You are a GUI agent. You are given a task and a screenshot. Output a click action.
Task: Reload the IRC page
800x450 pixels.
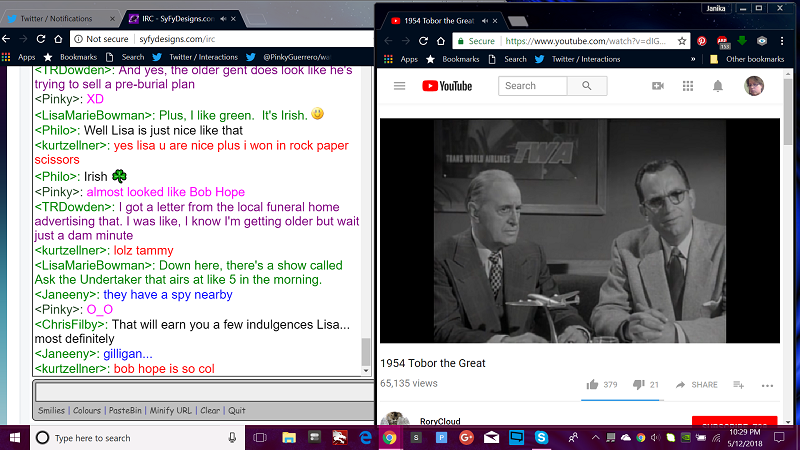[x=41, y=39]
